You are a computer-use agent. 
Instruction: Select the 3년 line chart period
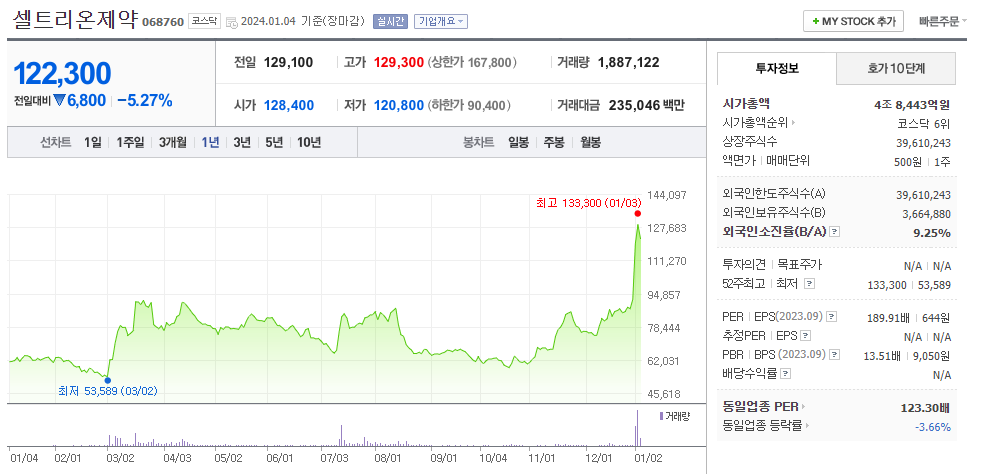pyautogui.click(x=242, y=142)
